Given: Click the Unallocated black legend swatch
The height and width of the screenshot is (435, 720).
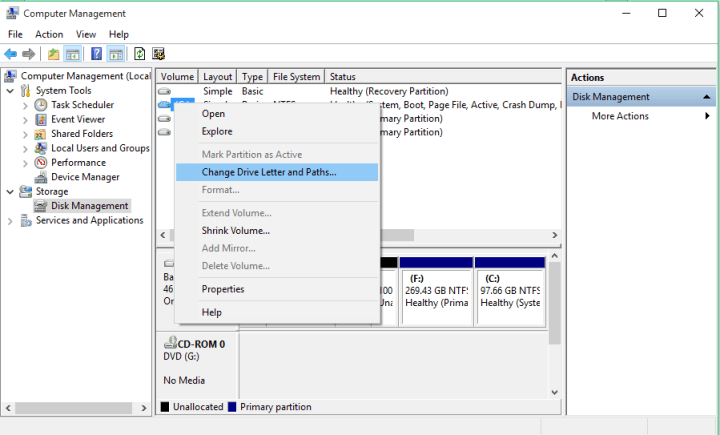Looking at the screenshot, I should pyautogui.click(x=165, y=407).
